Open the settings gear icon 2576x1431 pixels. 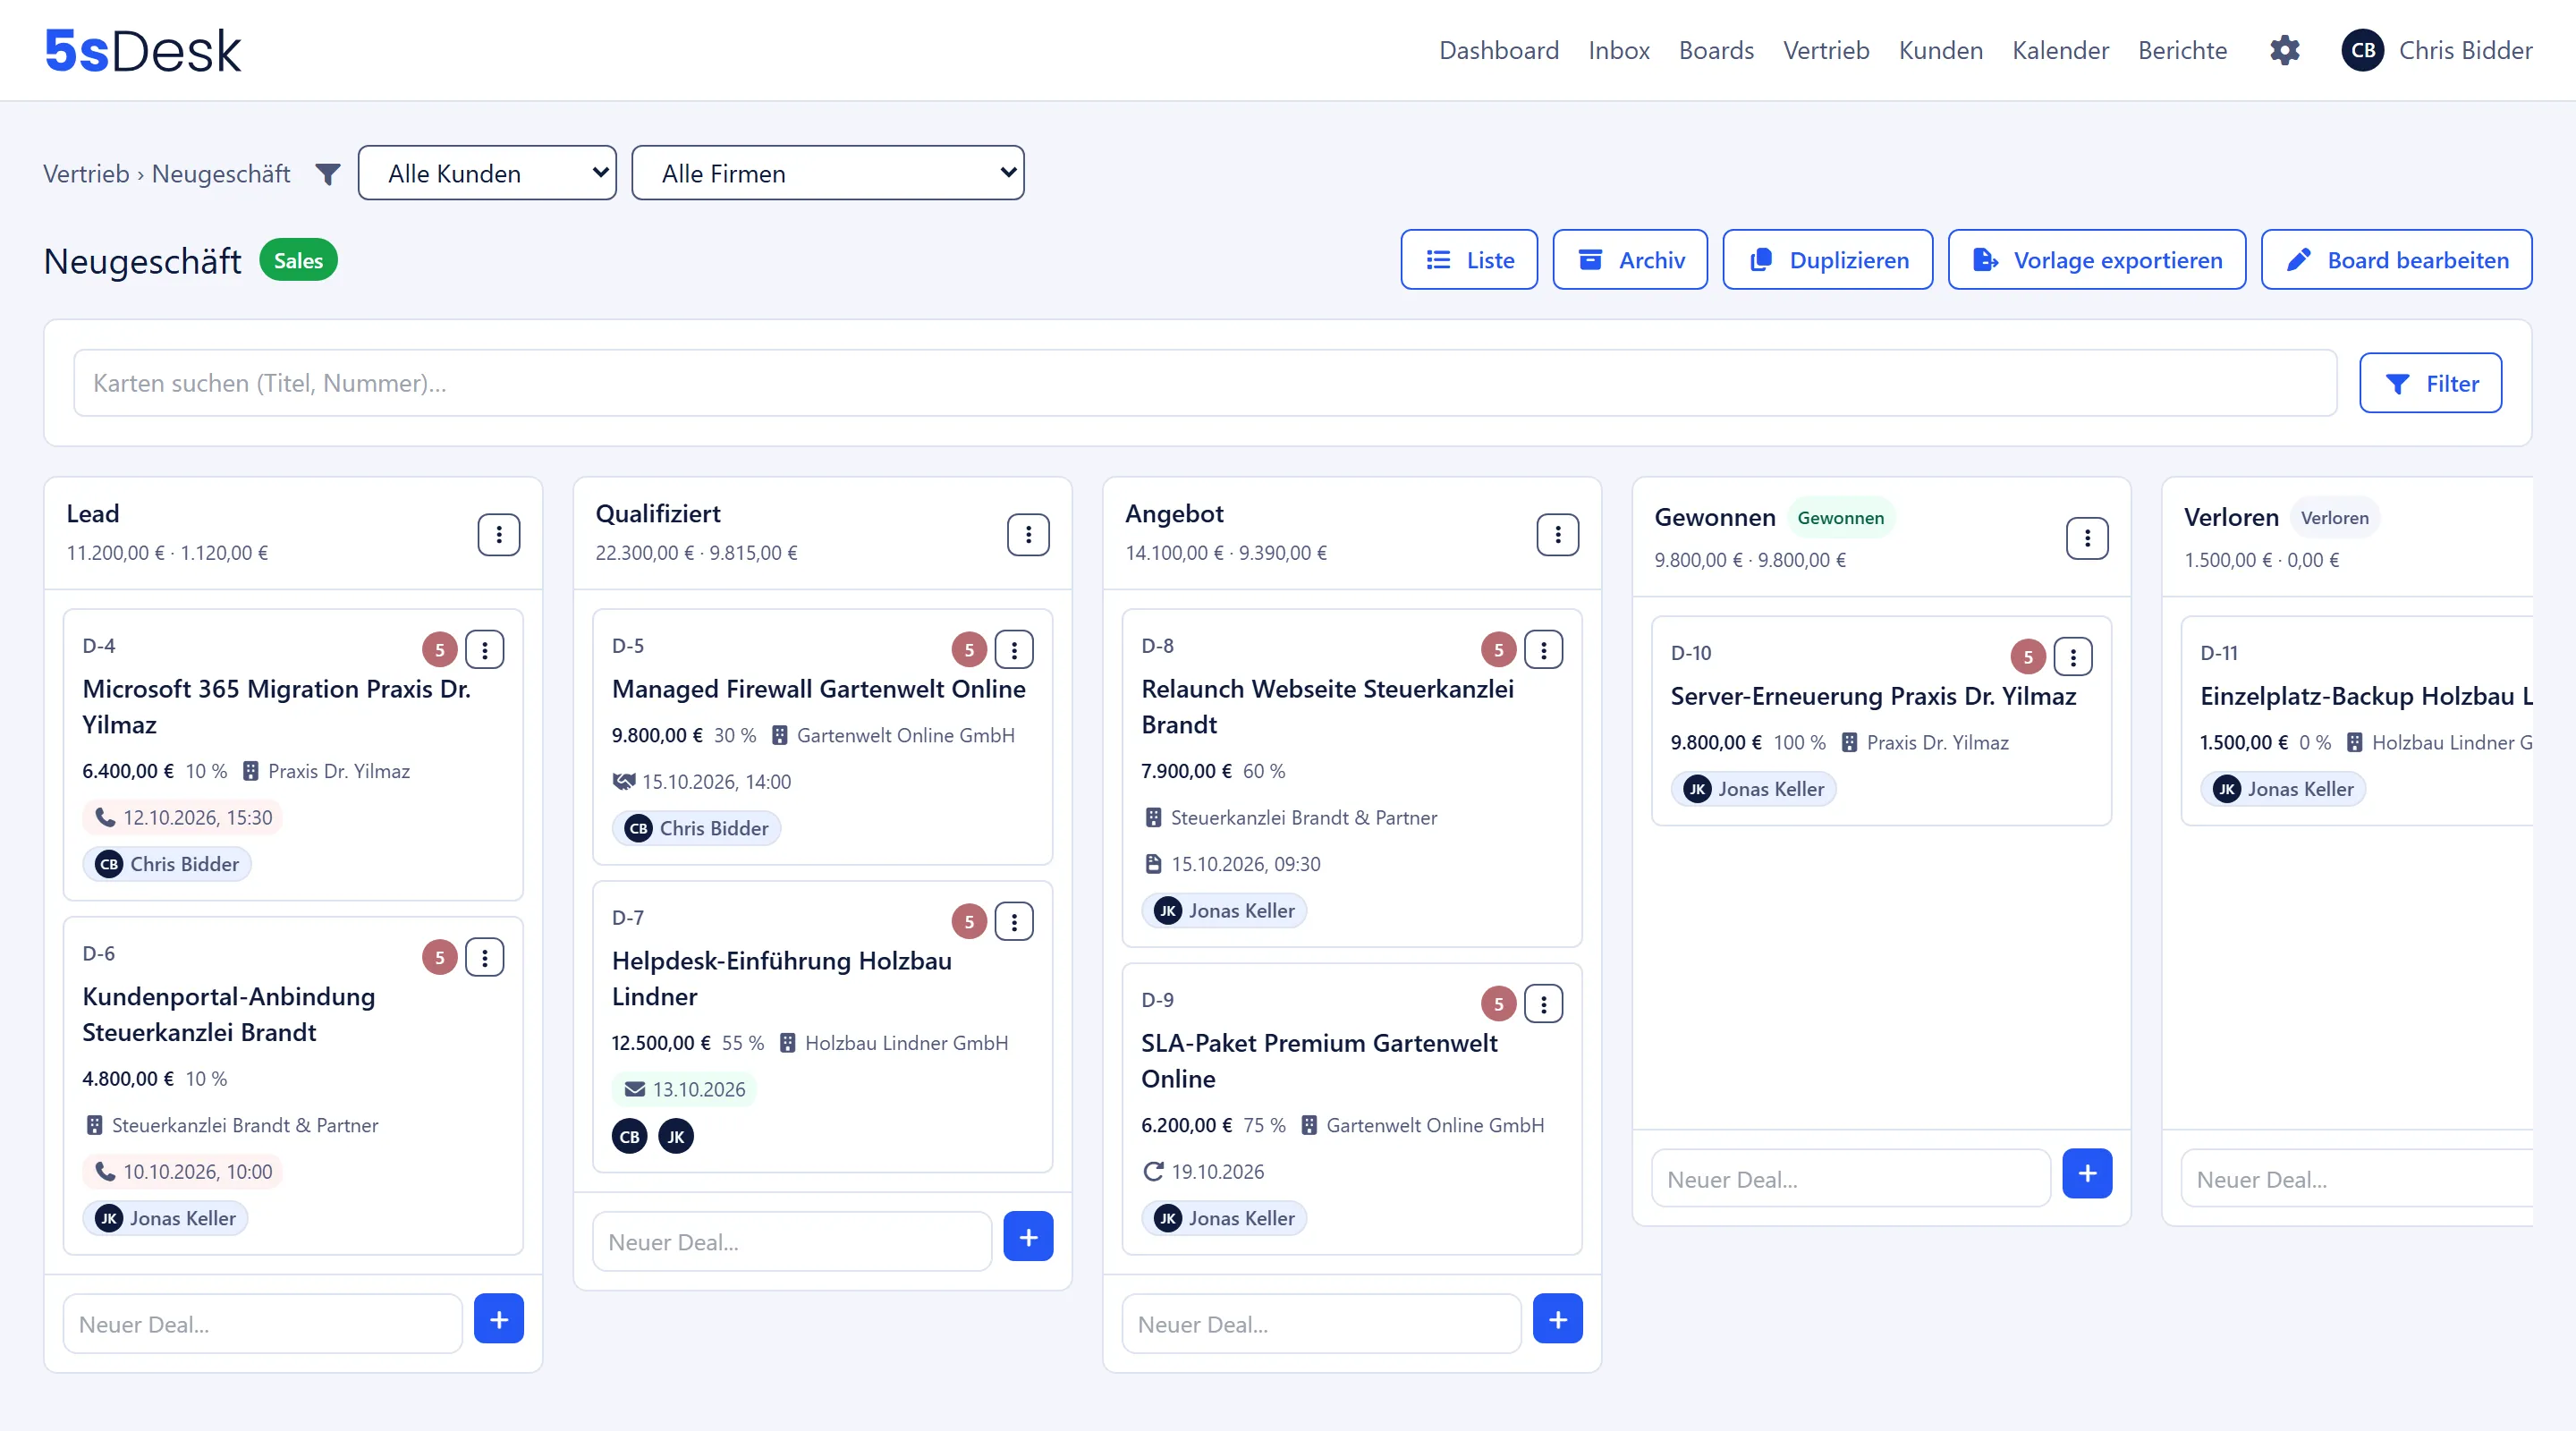coord(2284,50)
